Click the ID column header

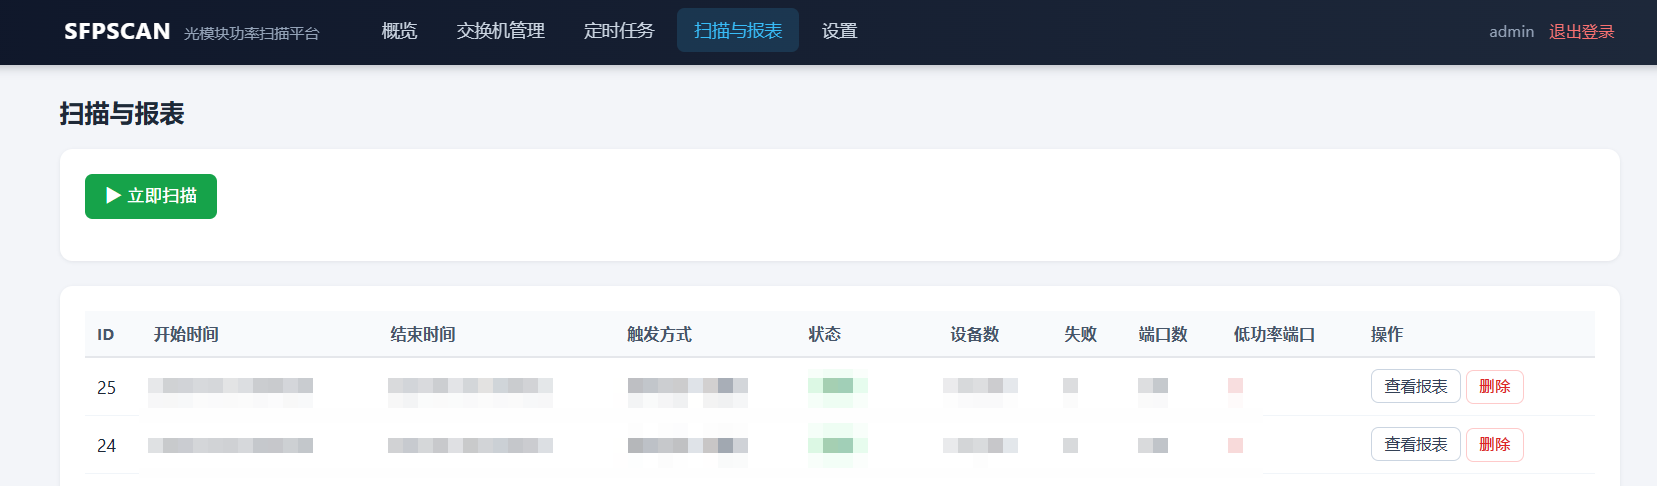(x=105, y=335)
